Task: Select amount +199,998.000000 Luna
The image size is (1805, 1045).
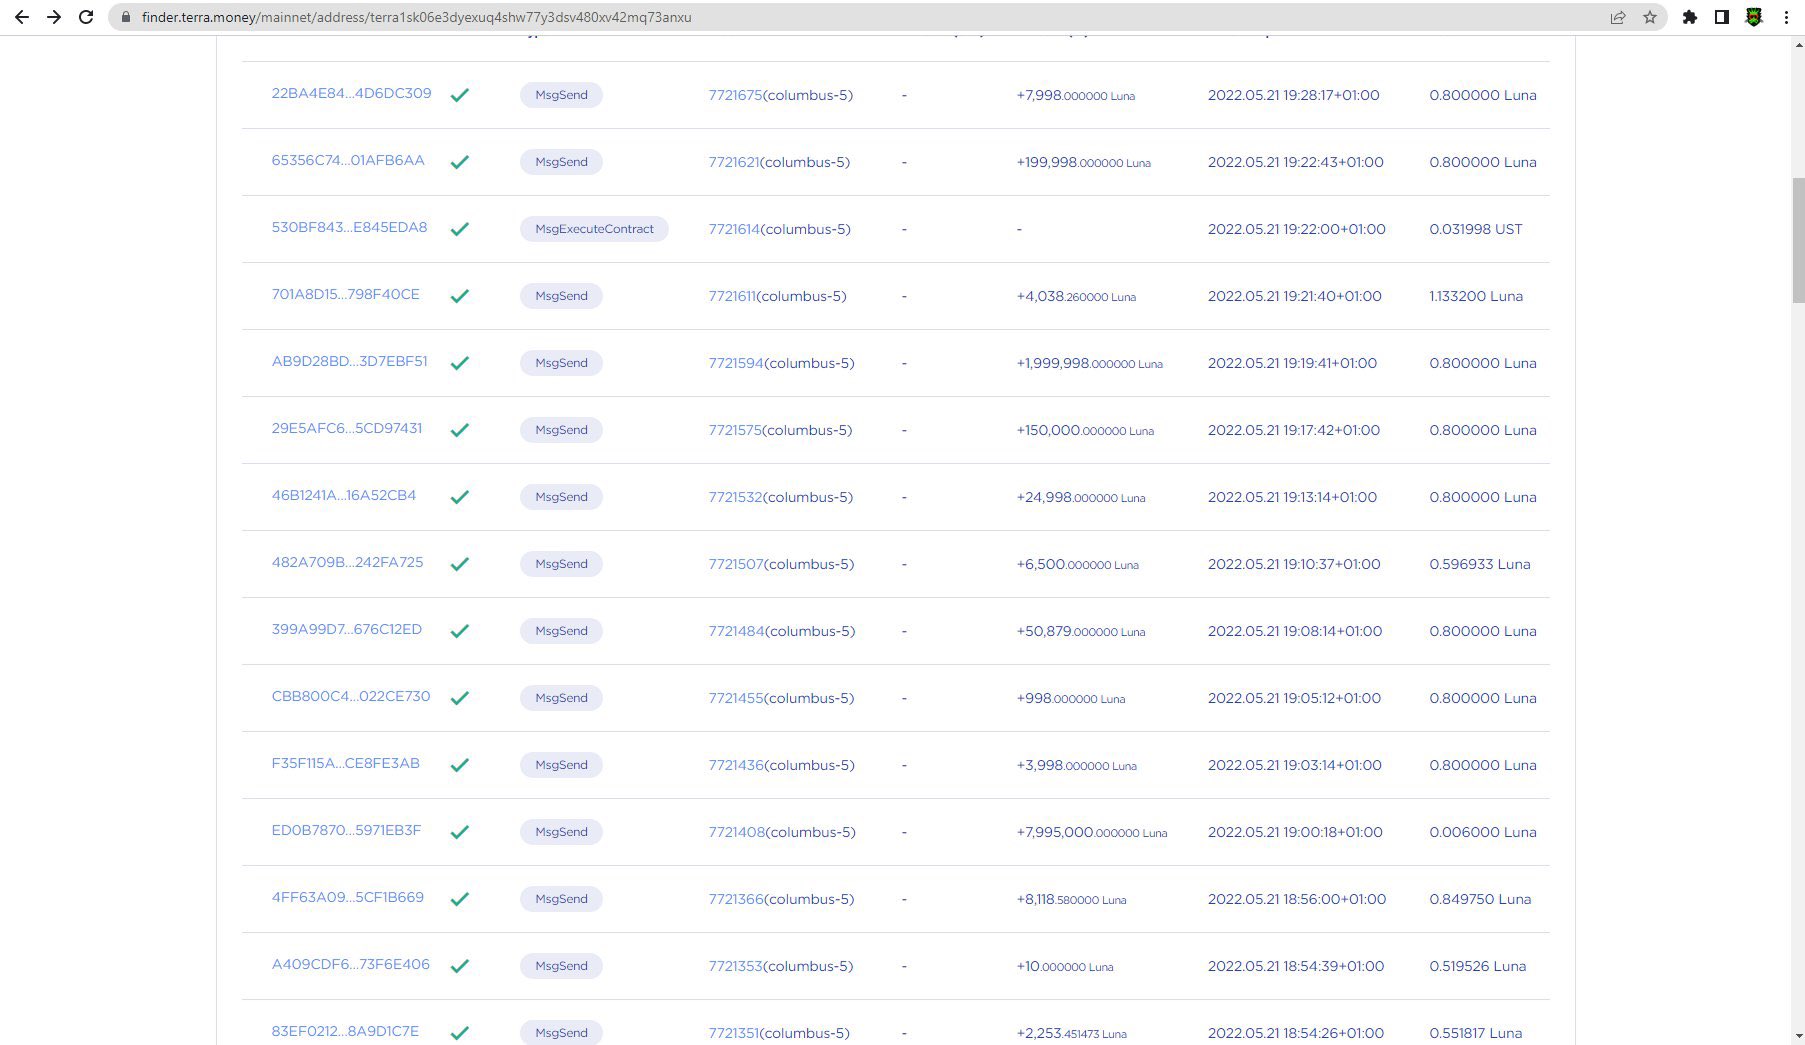Action: pyautogui.click(x=1083, y=162)
